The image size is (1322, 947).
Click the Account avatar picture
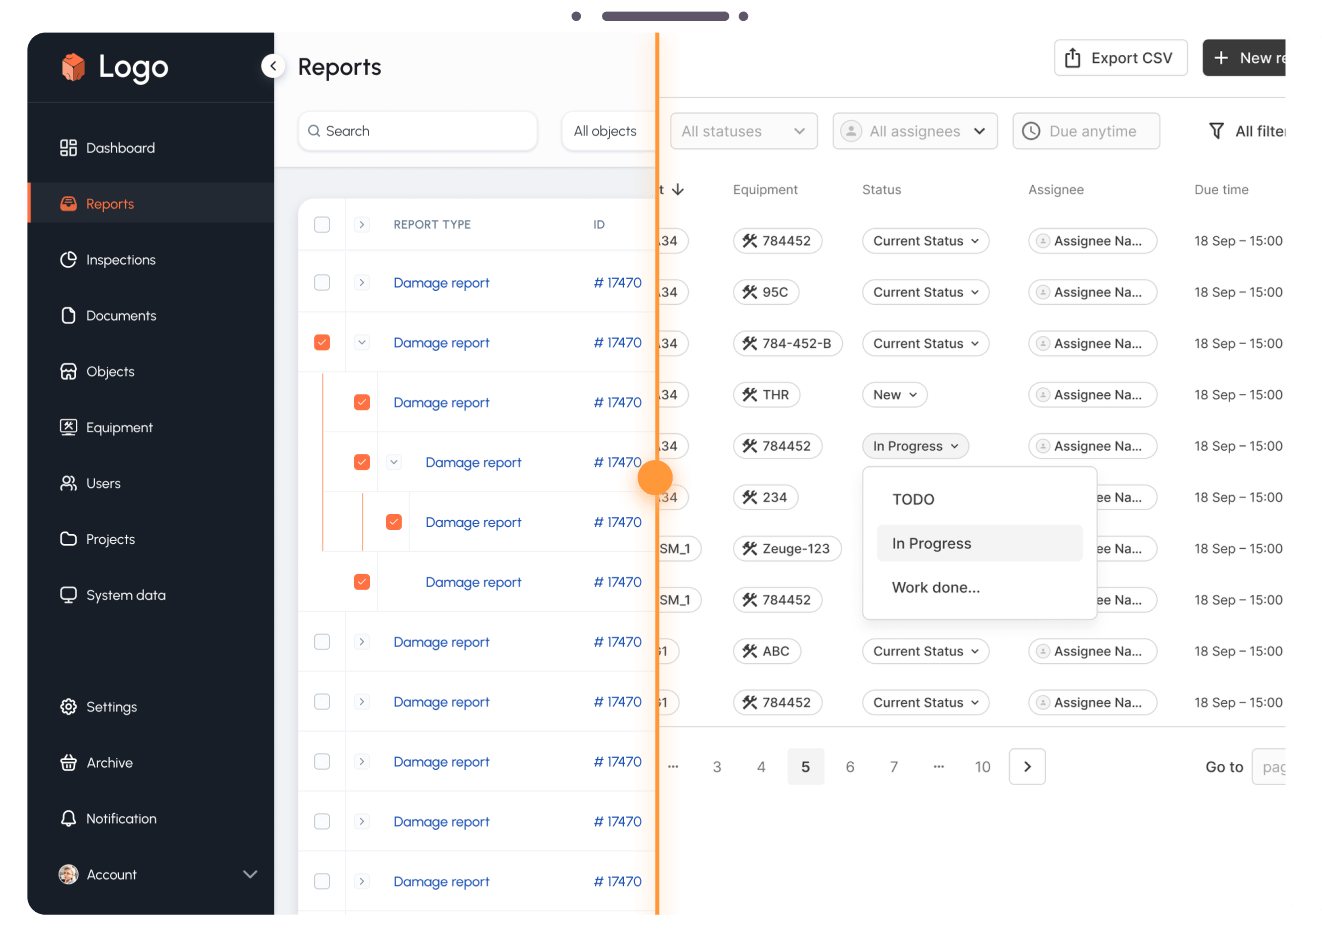point(68,875)
